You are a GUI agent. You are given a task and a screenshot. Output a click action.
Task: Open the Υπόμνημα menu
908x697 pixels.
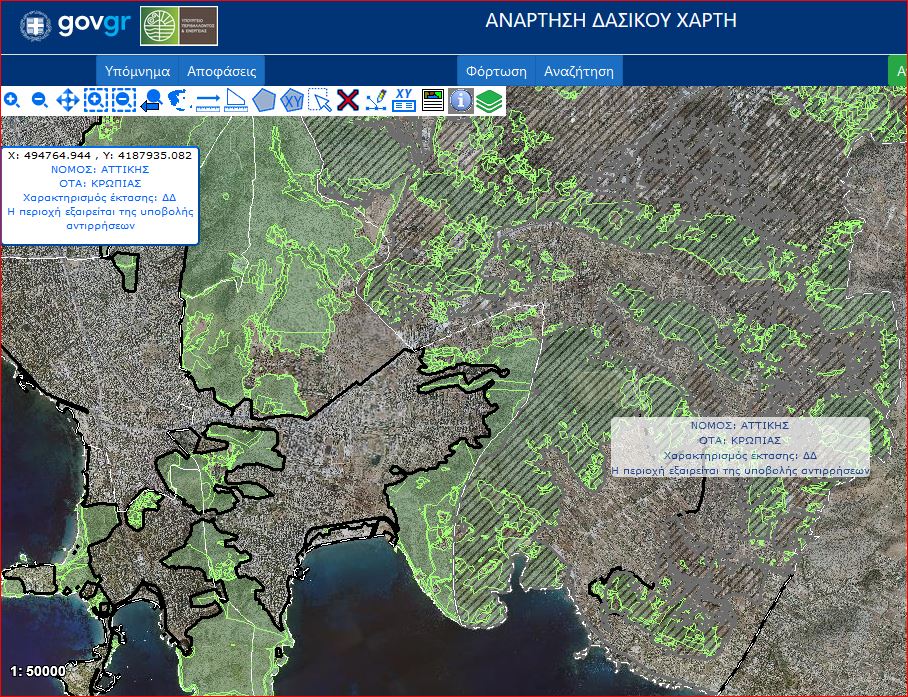tap(138, 71)
